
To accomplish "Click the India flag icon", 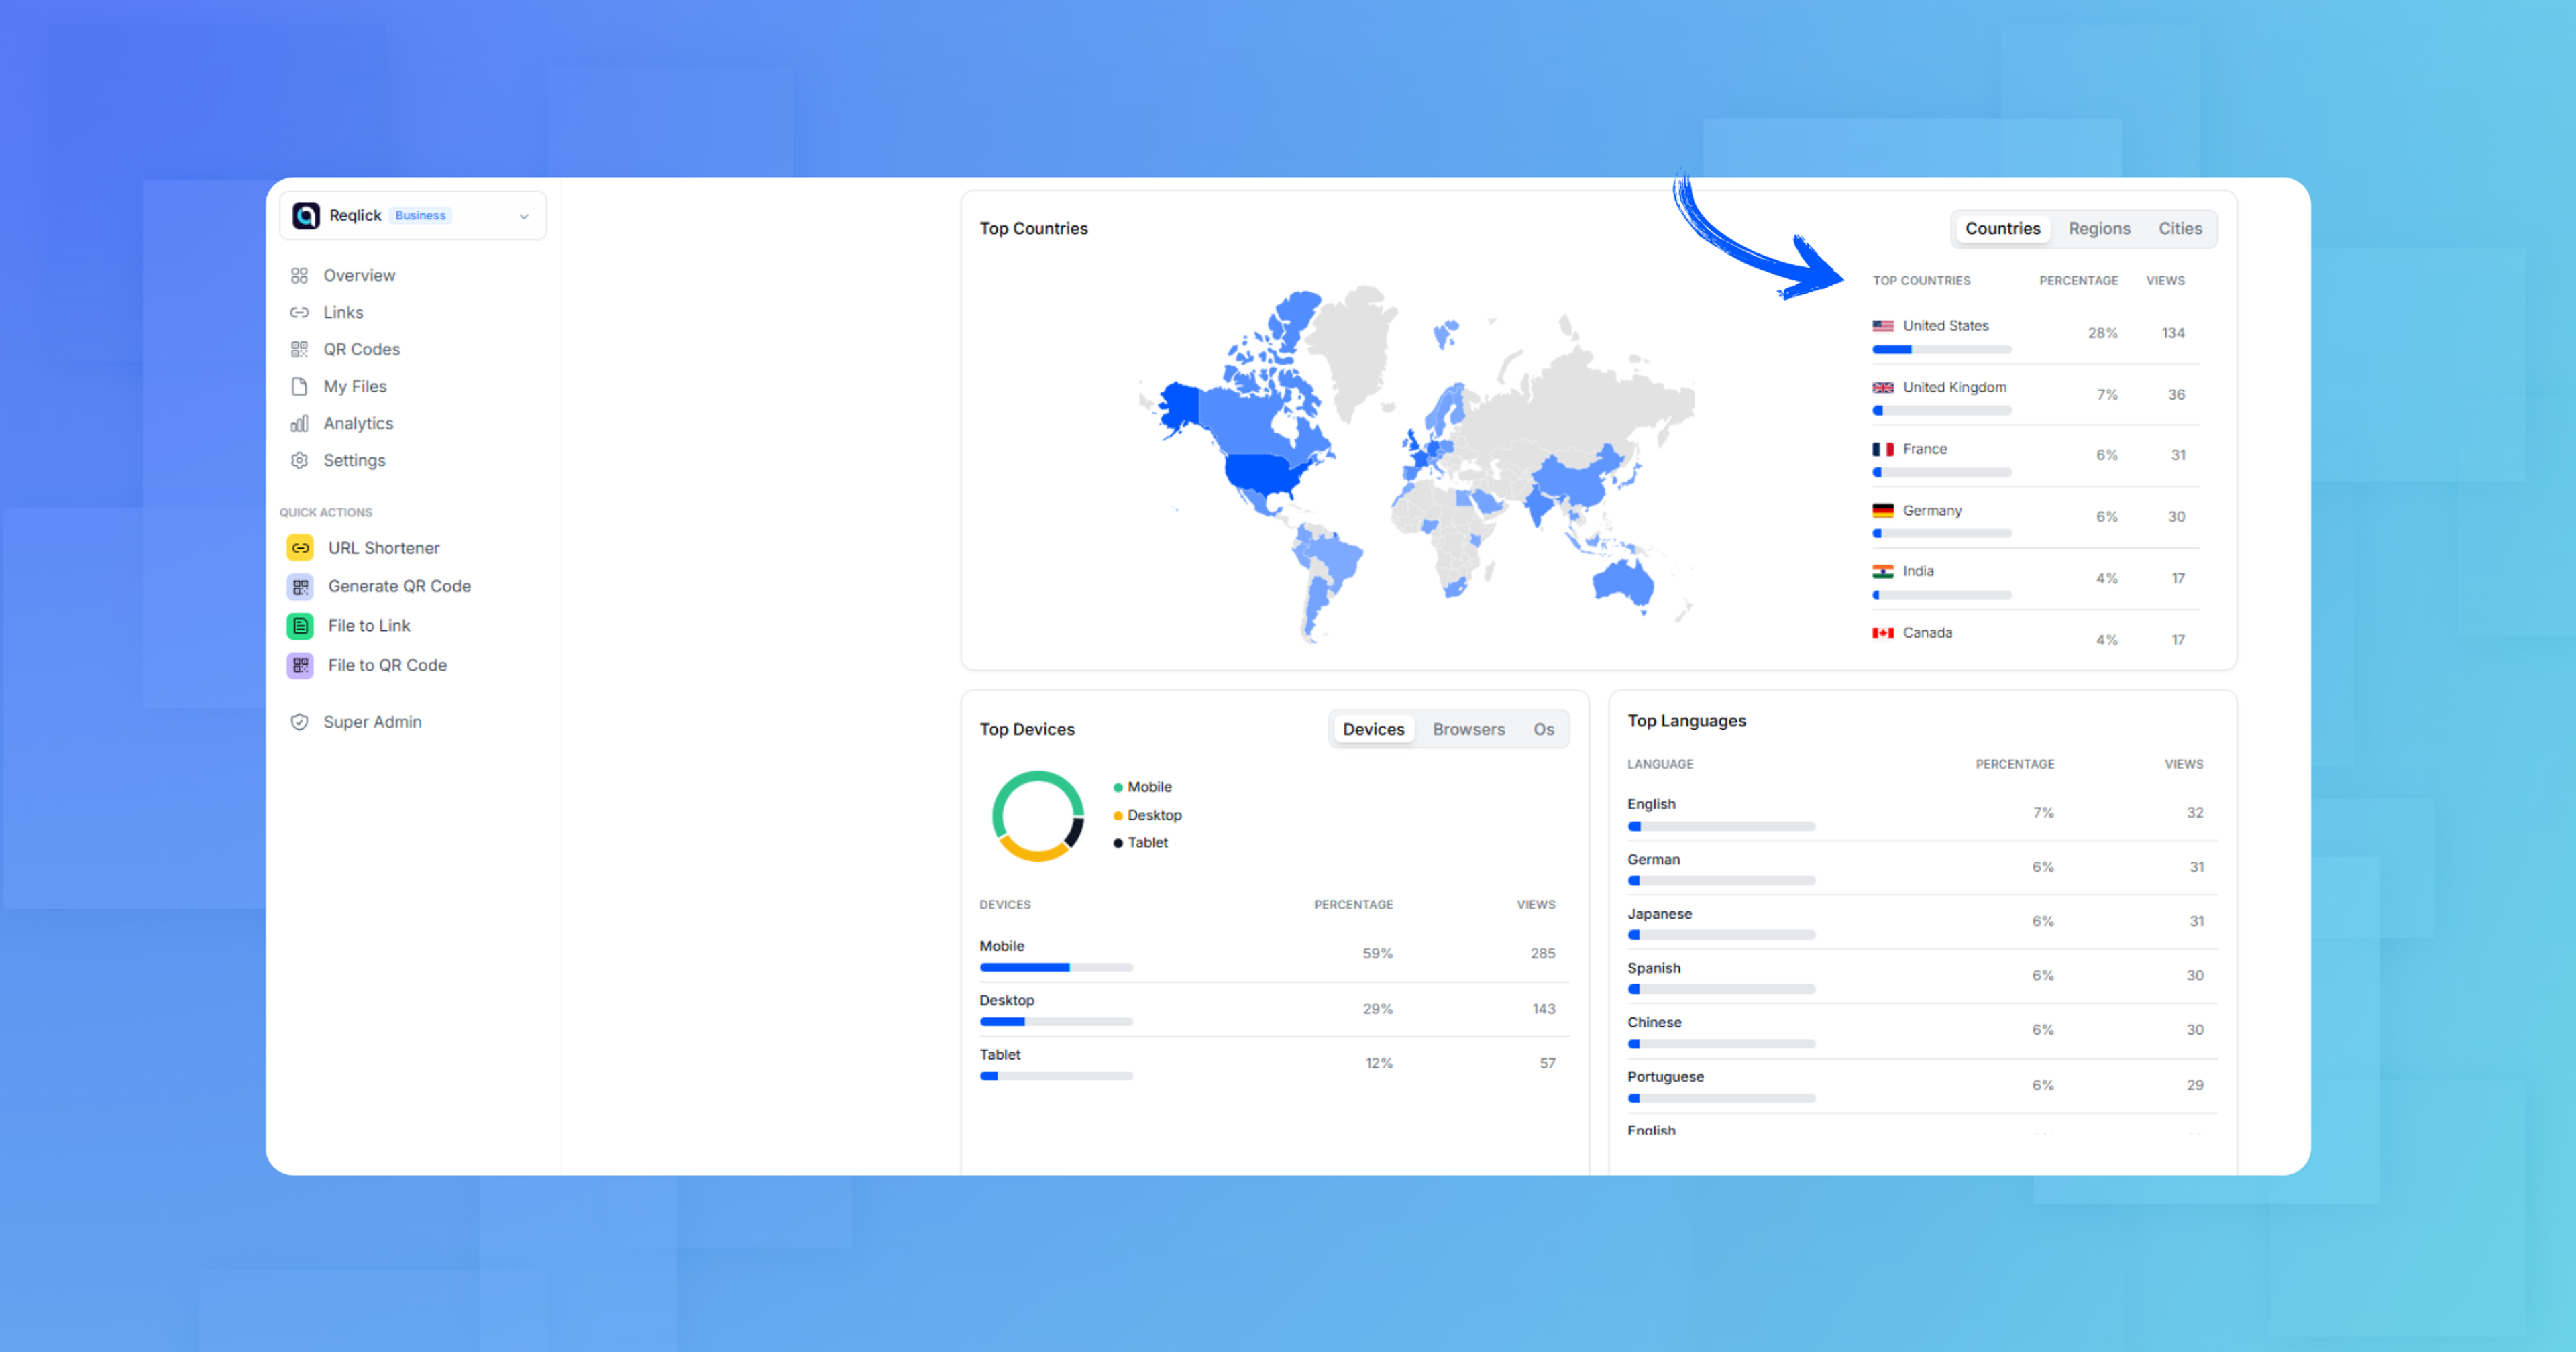I will pyautogui.click(x=1883, y=572).
